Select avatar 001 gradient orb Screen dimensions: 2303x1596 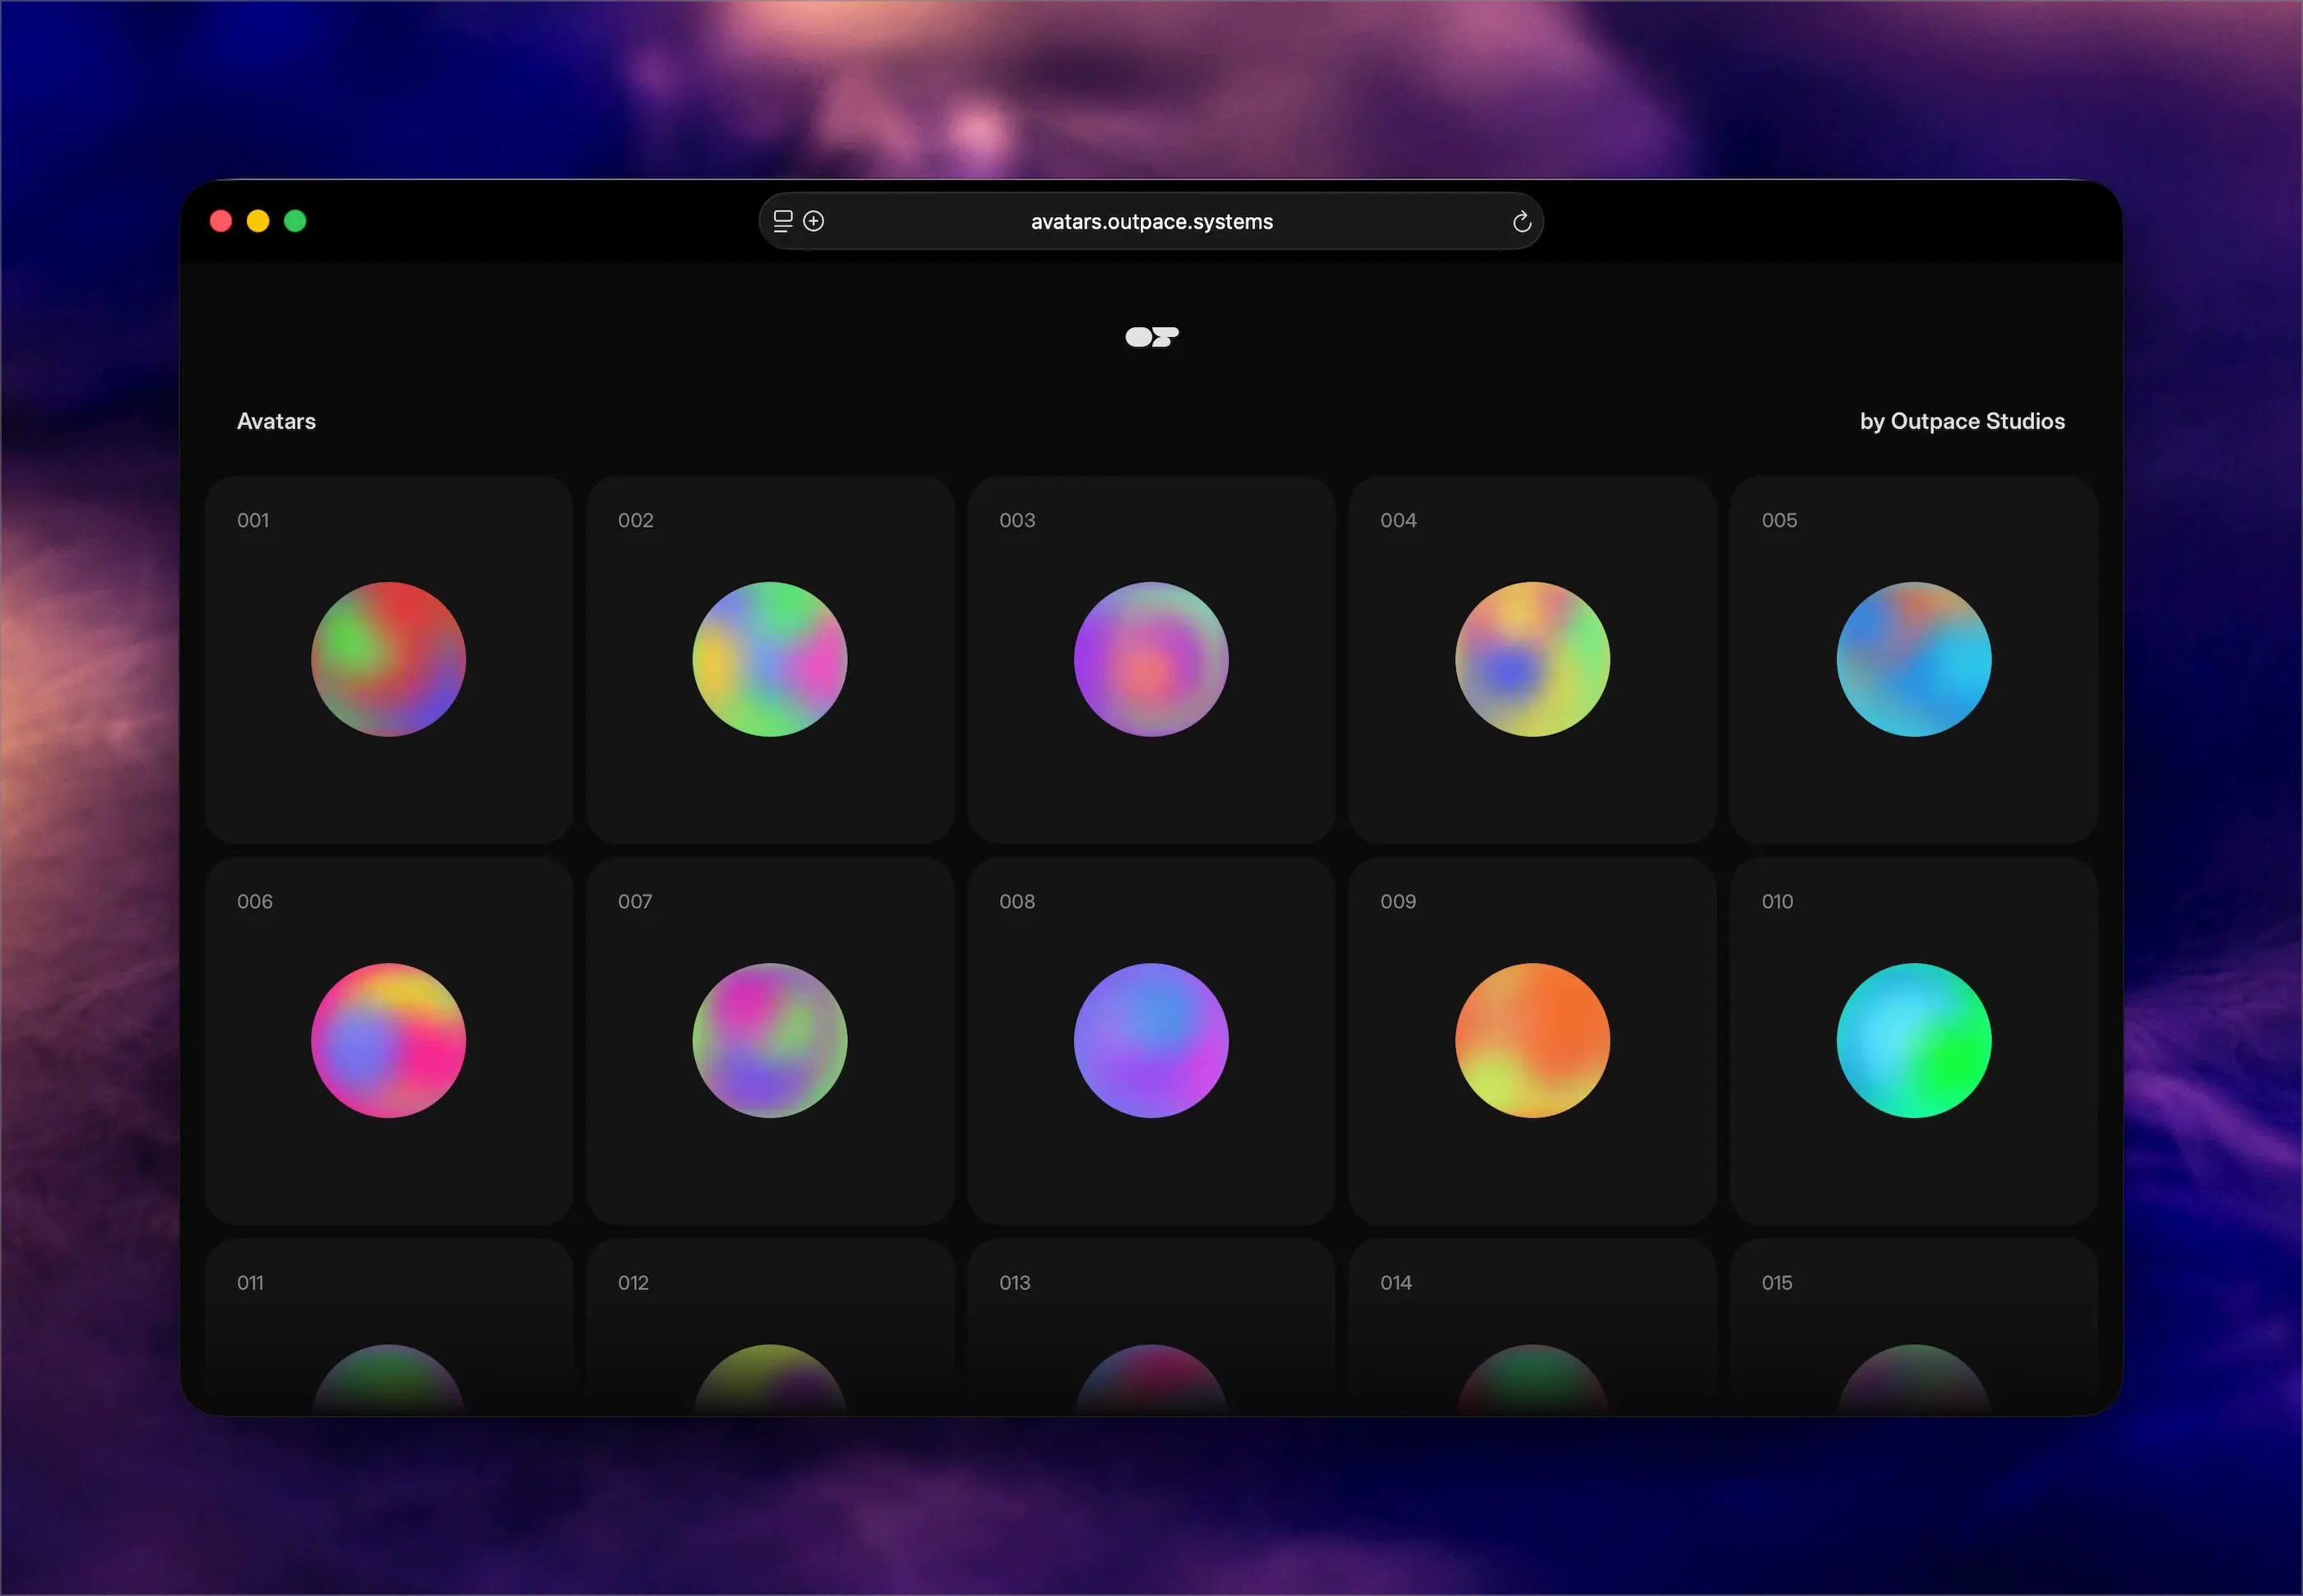388,659
